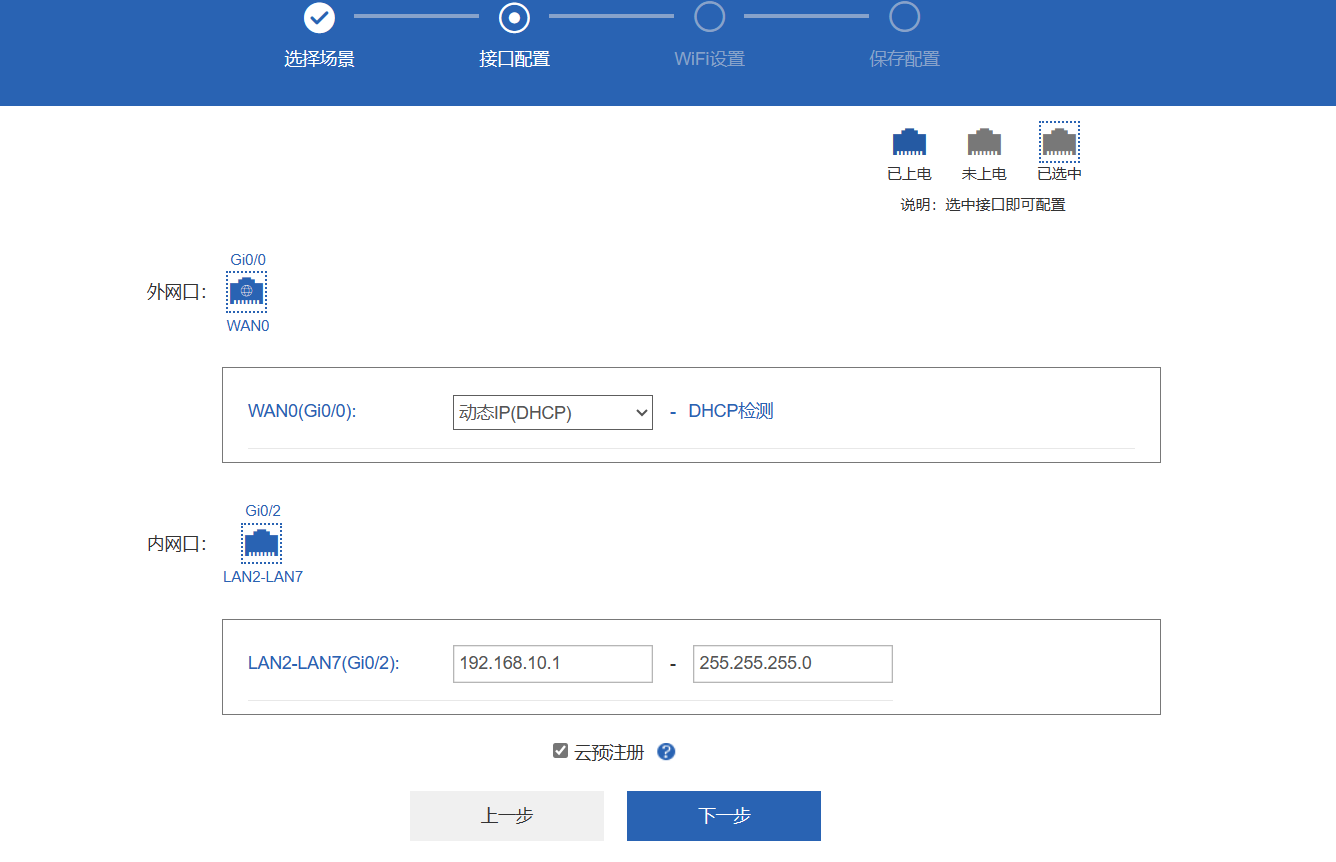Select the WAN0 Gi0/0 port icon
Viewport: 1336px width, 862px height.
coord(246,292)
